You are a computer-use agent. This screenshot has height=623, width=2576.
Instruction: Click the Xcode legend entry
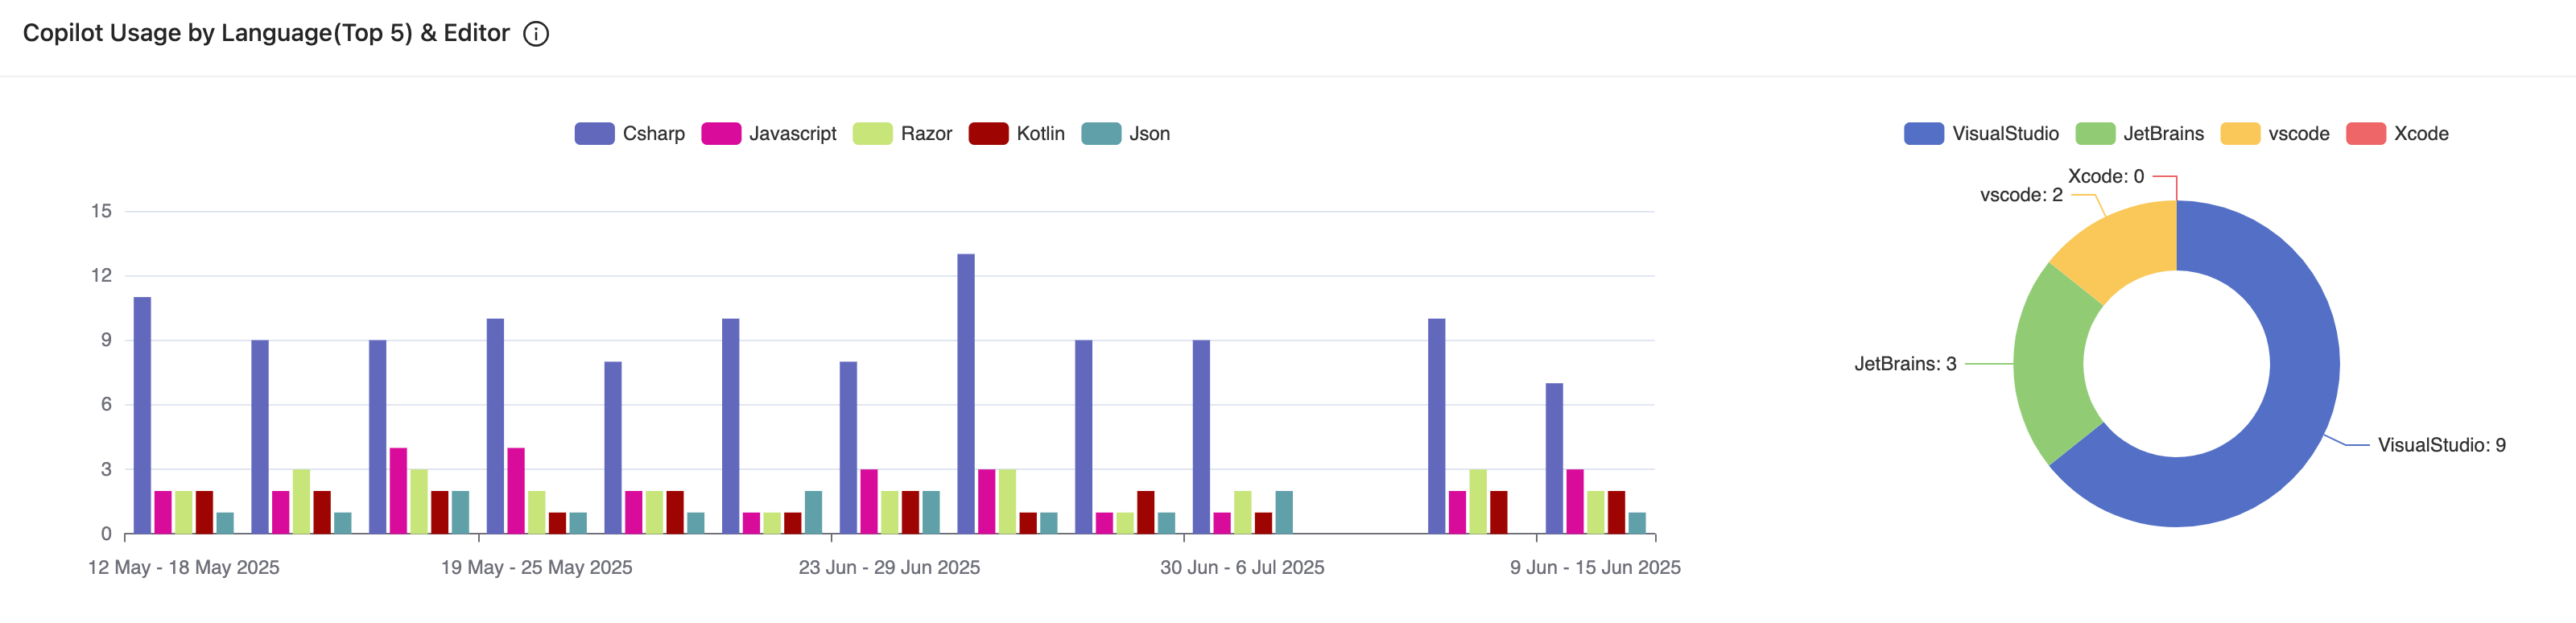[2397, 134]
